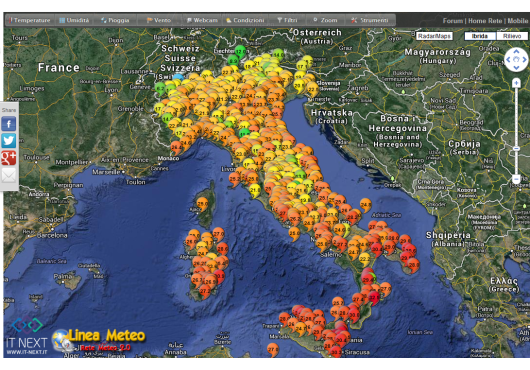The image size is (530, 370).
Task: Switch map to Rilievo view
Action: [512, 36]
